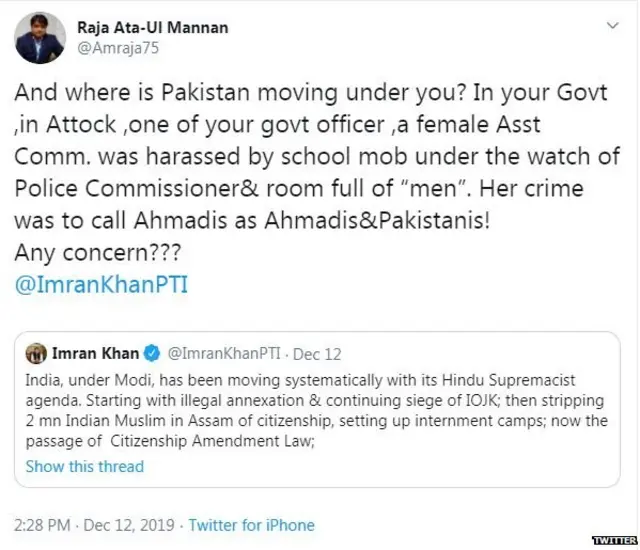This screenshot has height=550, width=640.
Task: Open Imran Khan's small avatar in quoted tweet
Action: click(36, 353)
